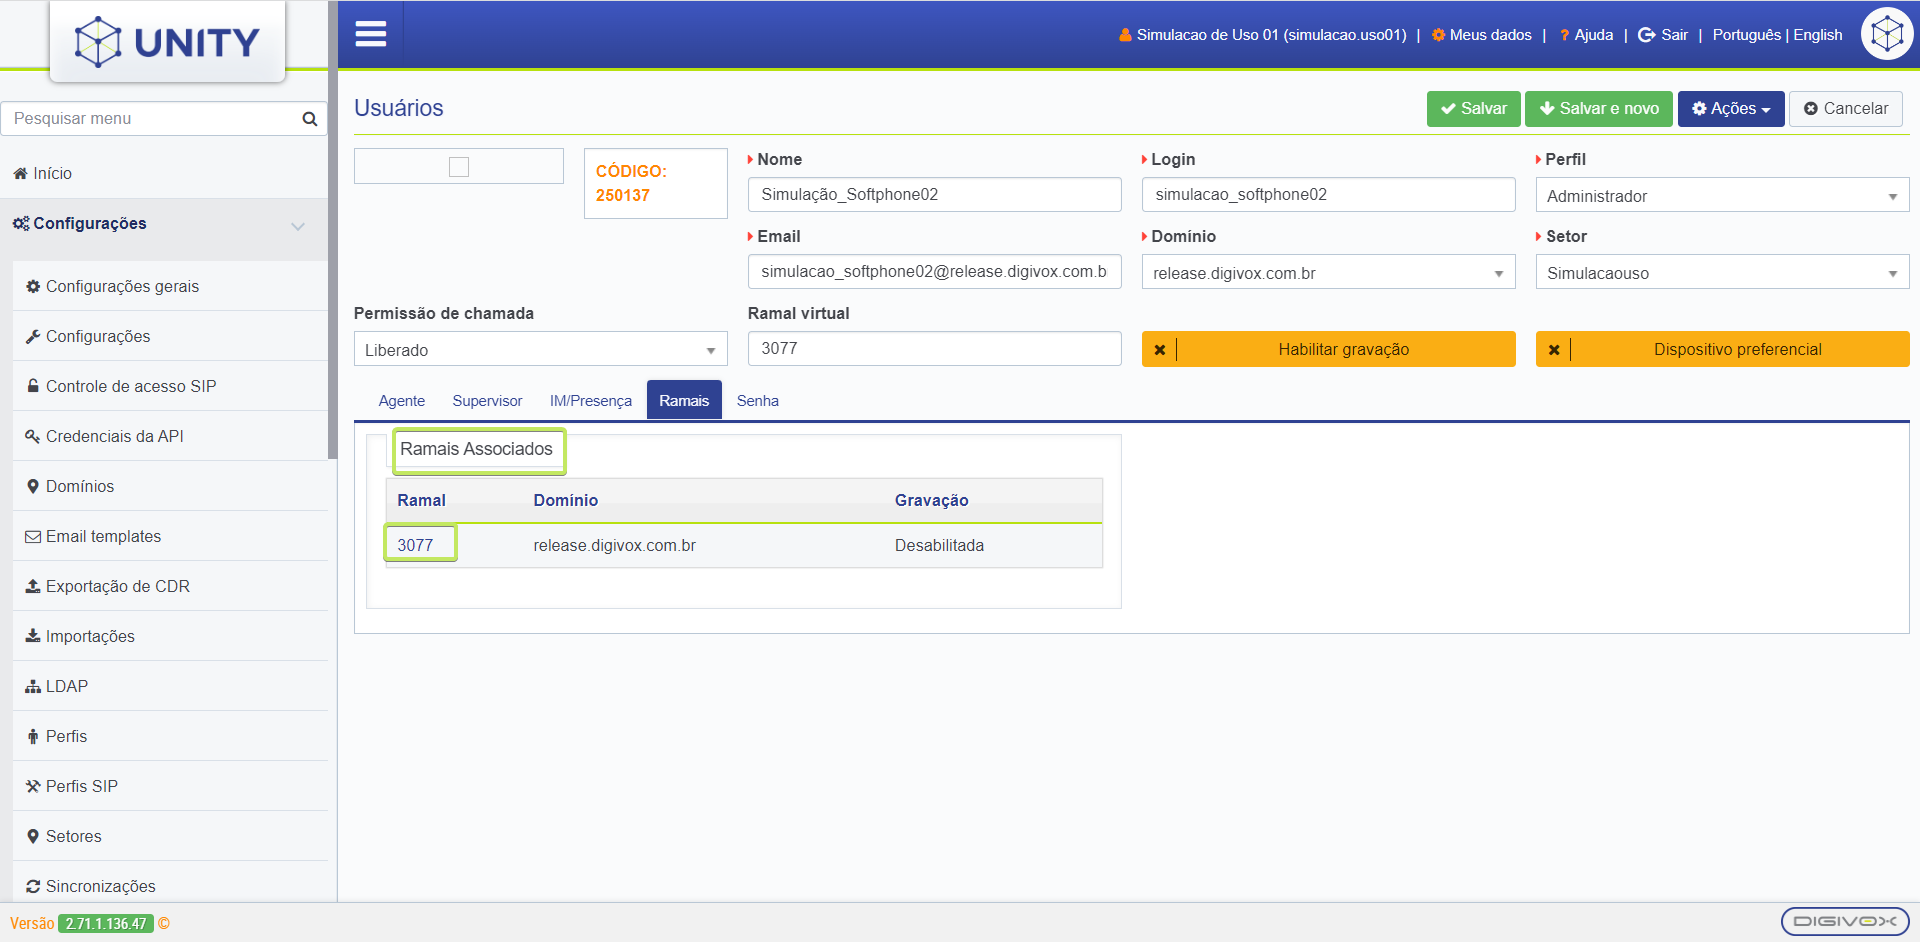Click the Sair logout link
Viewport: 1920px width, 942px height.
(x=1663, y=34)
